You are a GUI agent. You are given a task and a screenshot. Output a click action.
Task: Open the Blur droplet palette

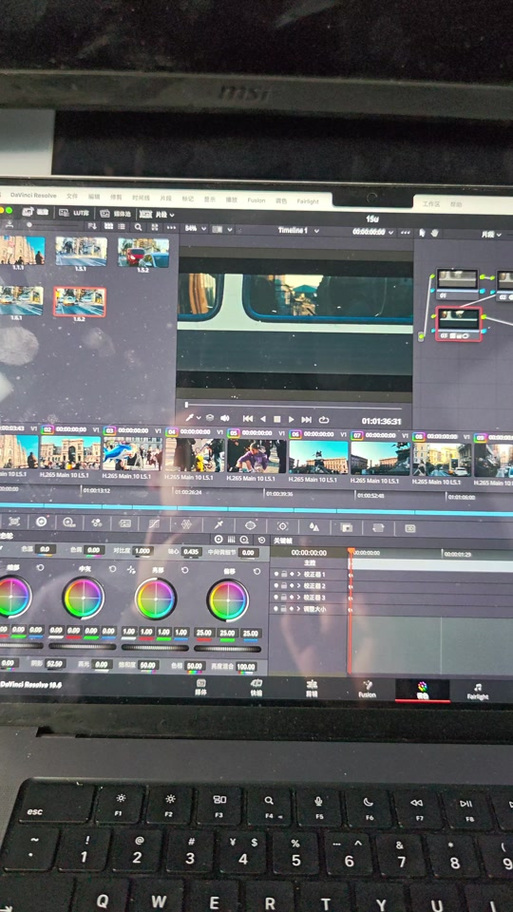(x=314, y=527)
